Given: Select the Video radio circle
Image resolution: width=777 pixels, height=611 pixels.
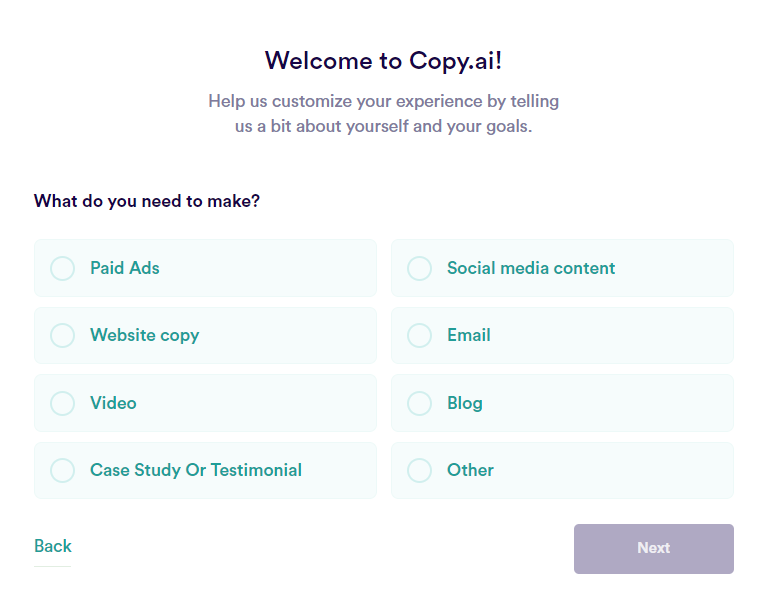Looking at the screenshot, I should pos(62,403).
